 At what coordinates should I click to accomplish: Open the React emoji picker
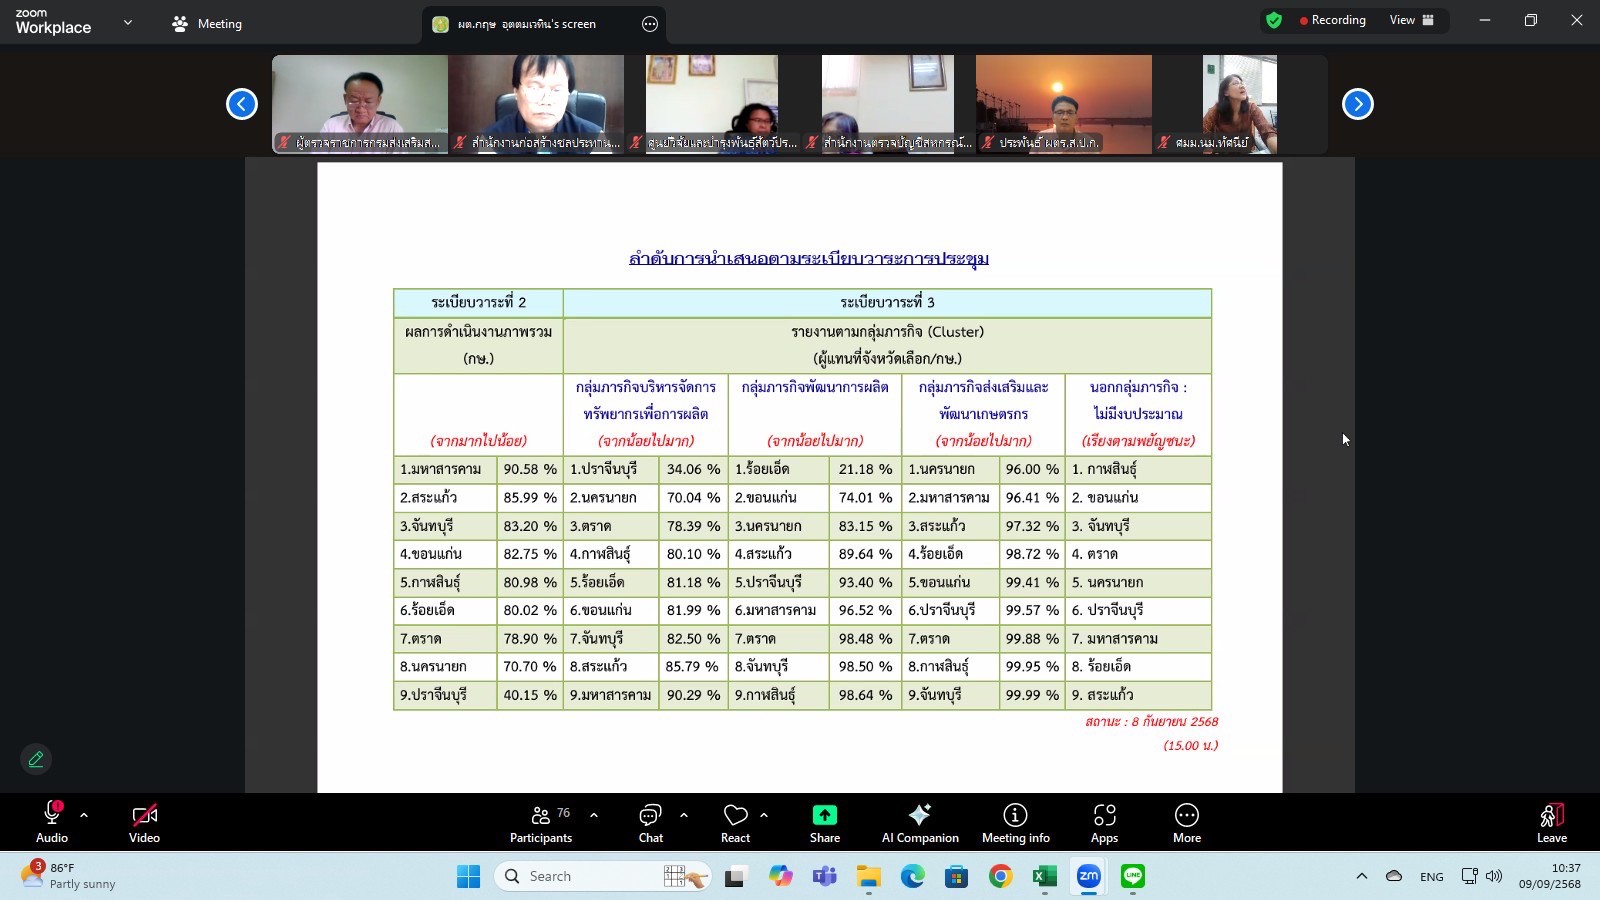click(x=735, y=822)
